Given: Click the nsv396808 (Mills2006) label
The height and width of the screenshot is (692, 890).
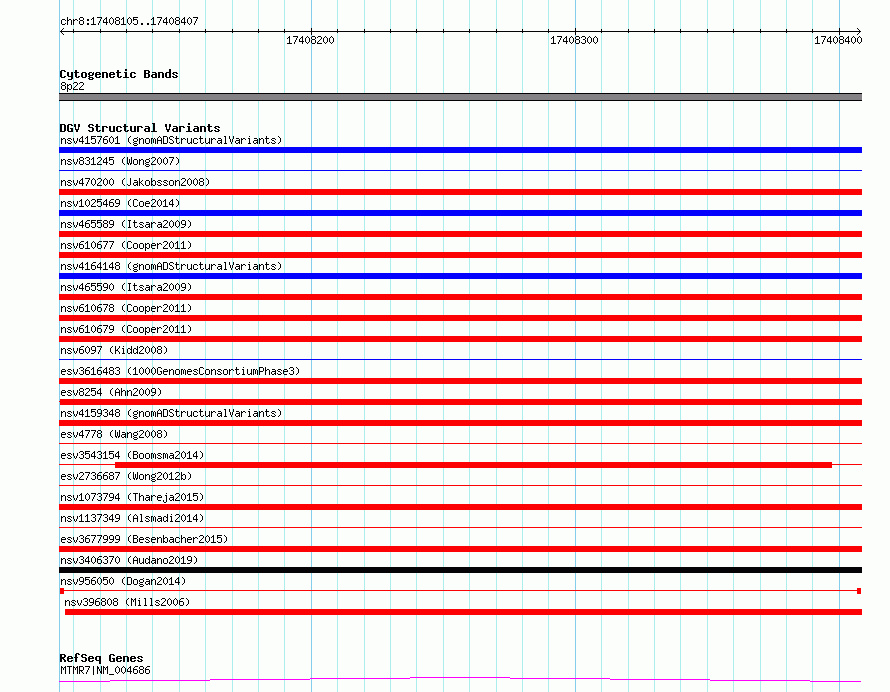Looking at the screenshot, I should pyautogui.click(x=127, y=602).
